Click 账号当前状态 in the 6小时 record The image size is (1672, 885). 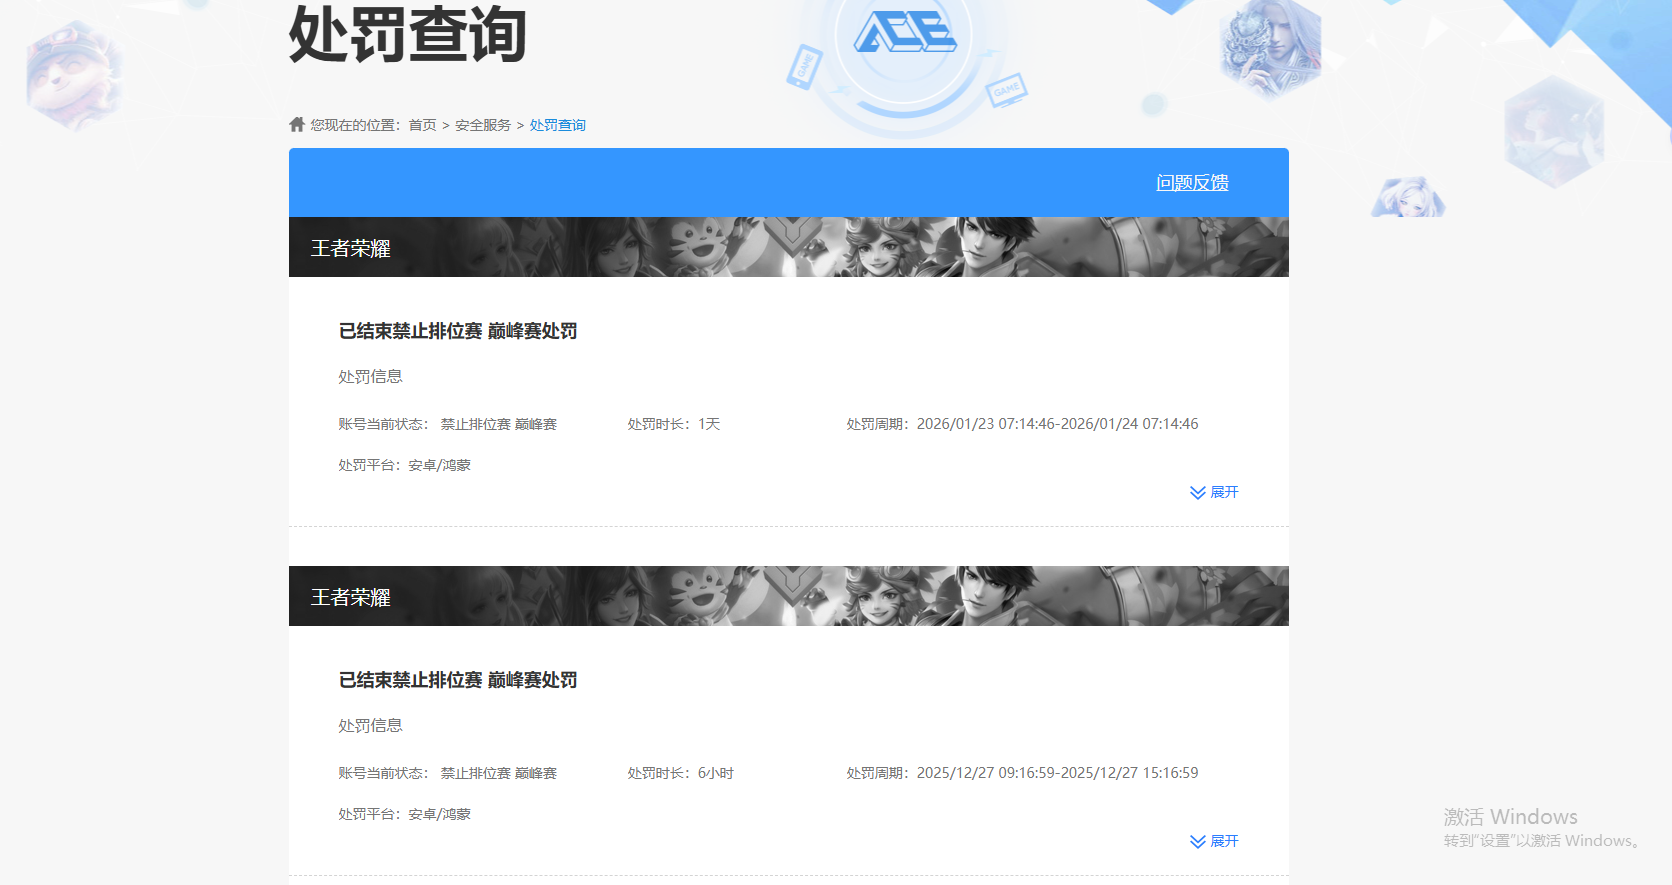pyautogui.click(x=447, y=773)
